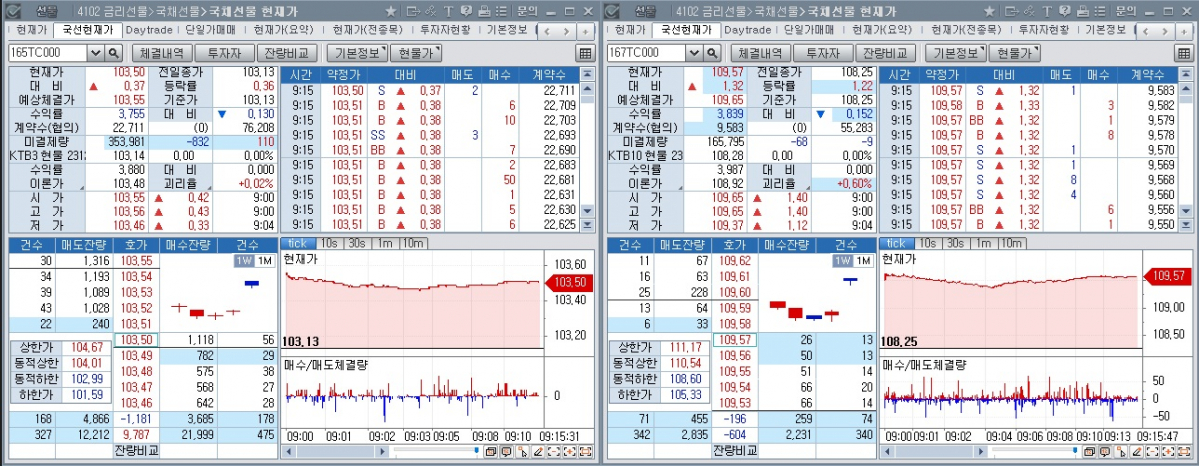The width and height of the screenshot is (1199, 466).
Task: Select 10s interval in left chart
Action: click(329, 243)
